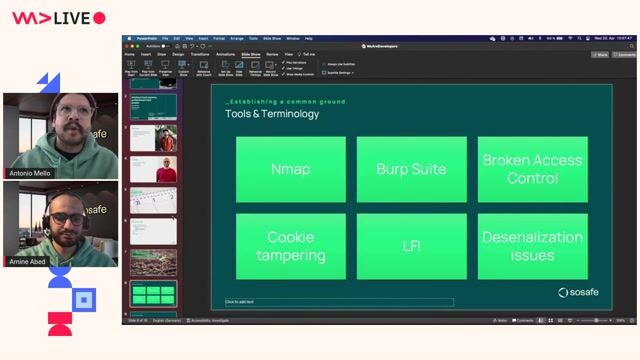Screen dimensions: 640x360
Task: Expand the Record Slide Show dropdown arrow
Action: tap(276, 65)
